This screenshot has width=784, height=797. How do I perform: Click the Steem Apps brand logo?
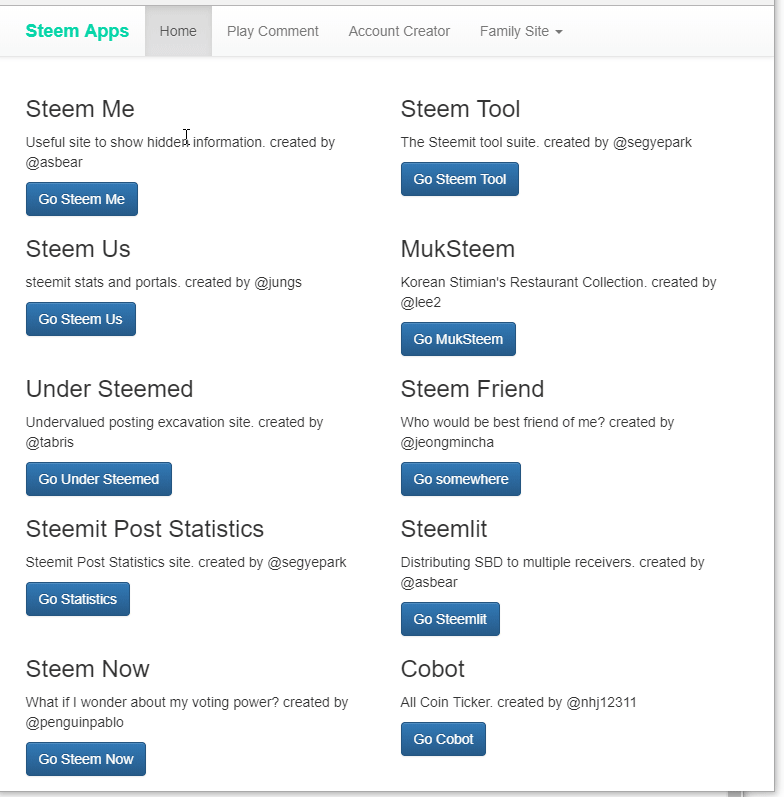coord(77,31)
